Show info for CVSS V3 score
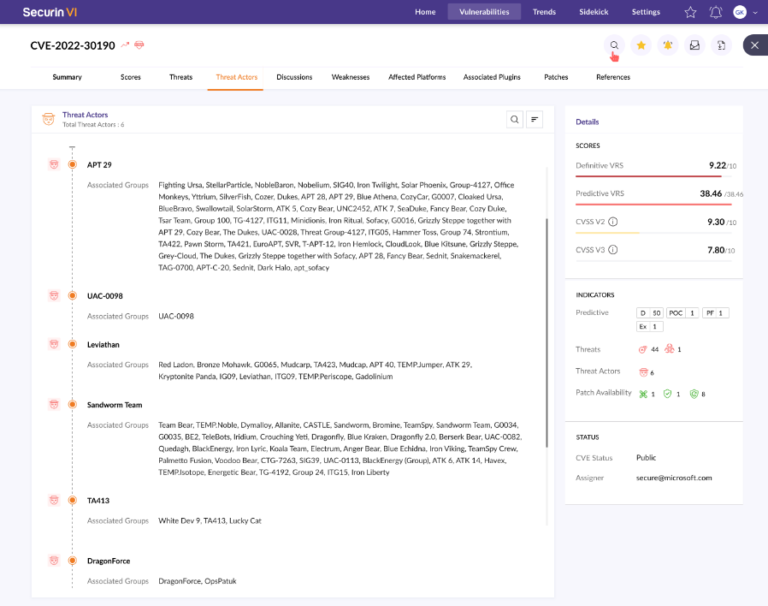This screenshot has width=768, height=606. [613, 250]
